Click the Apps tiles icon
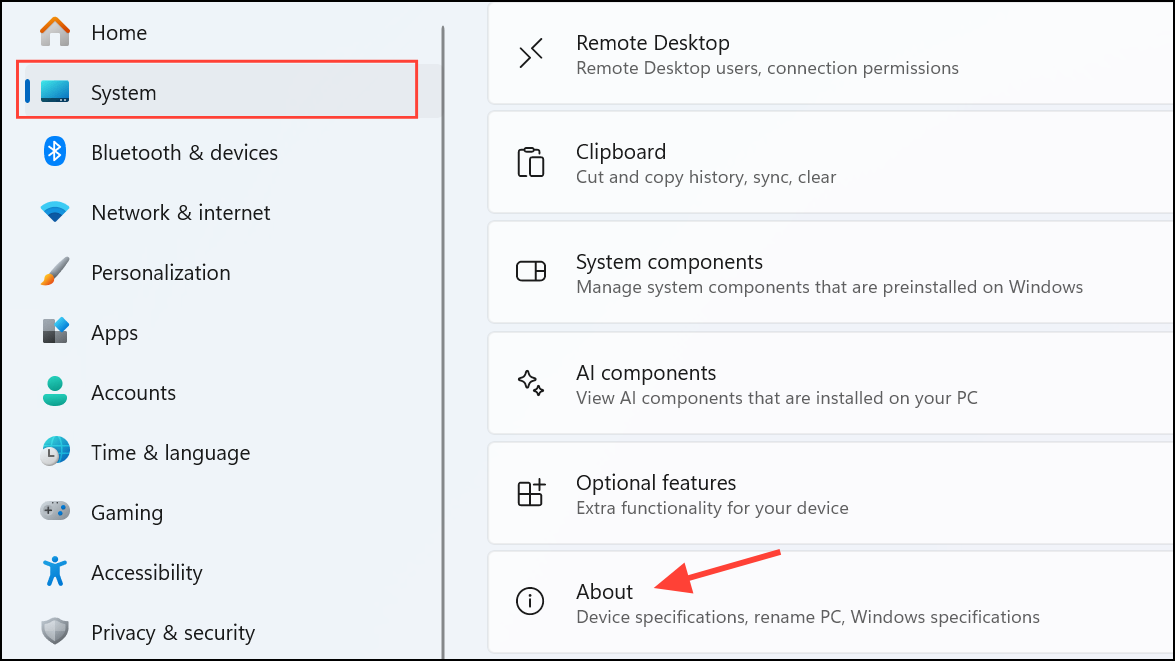Screen dimensions: 1175x661 pos(55,331)
